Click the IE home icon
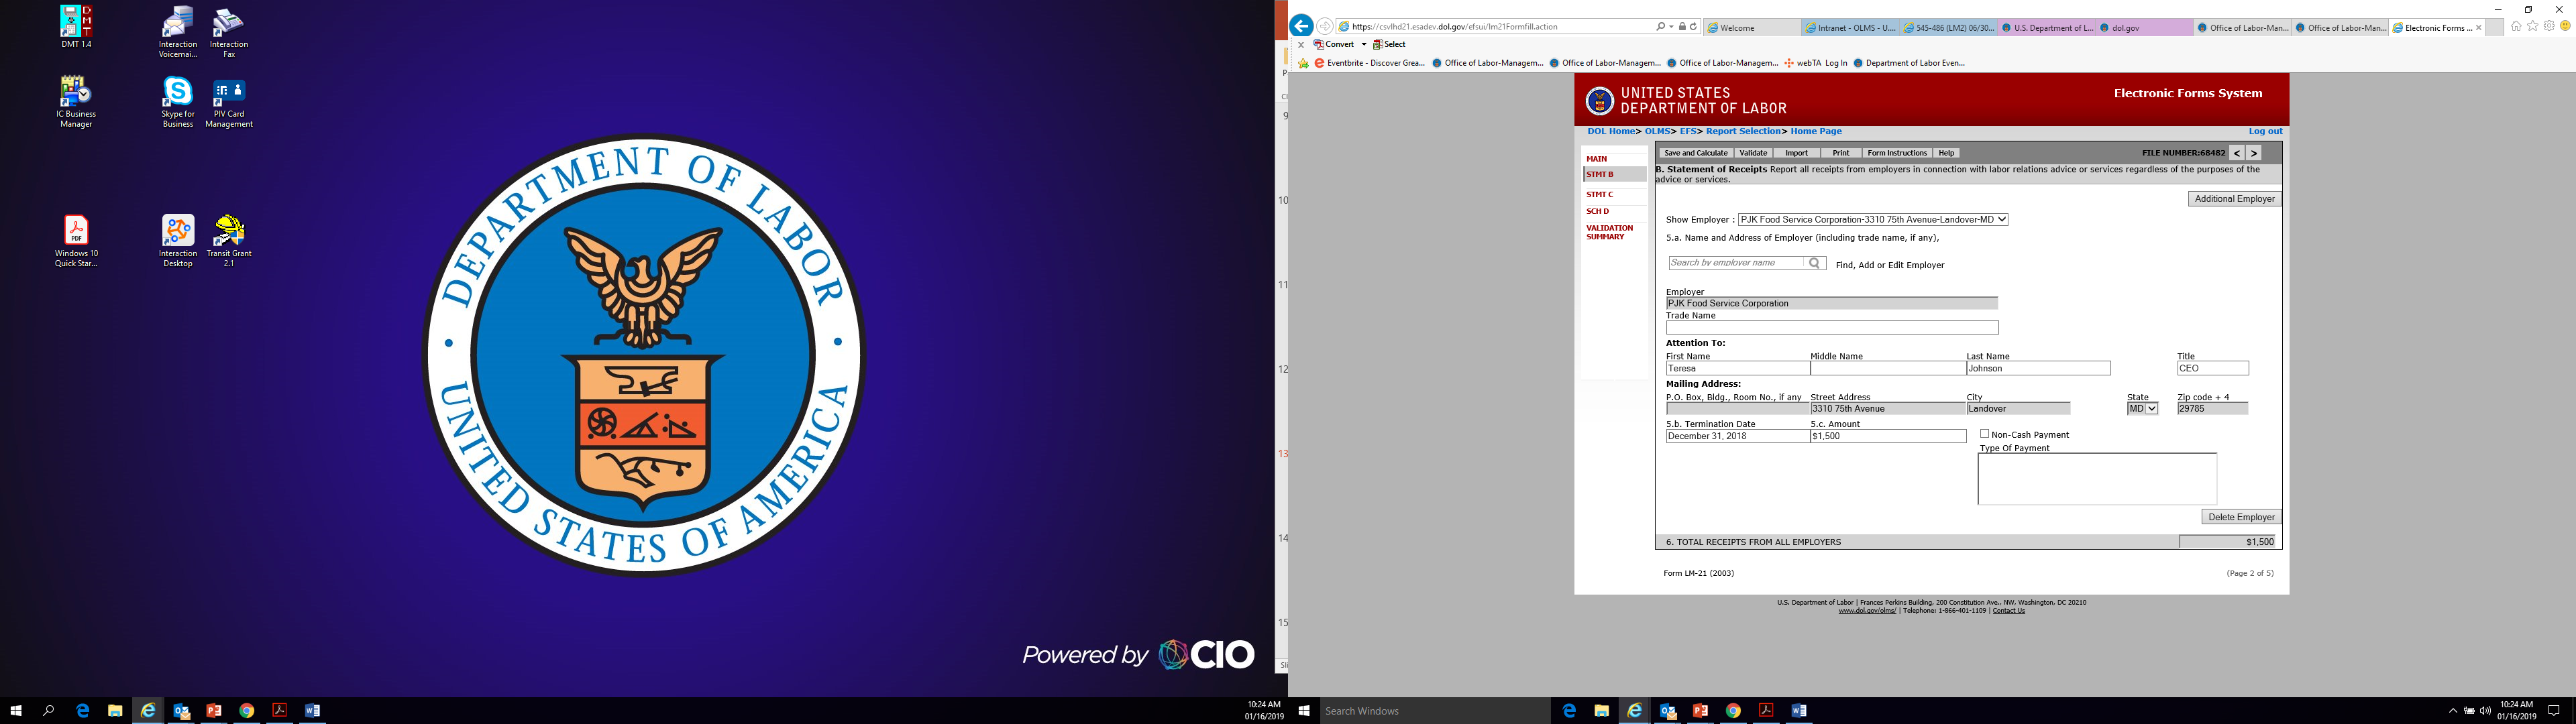 pos(2516,27)
